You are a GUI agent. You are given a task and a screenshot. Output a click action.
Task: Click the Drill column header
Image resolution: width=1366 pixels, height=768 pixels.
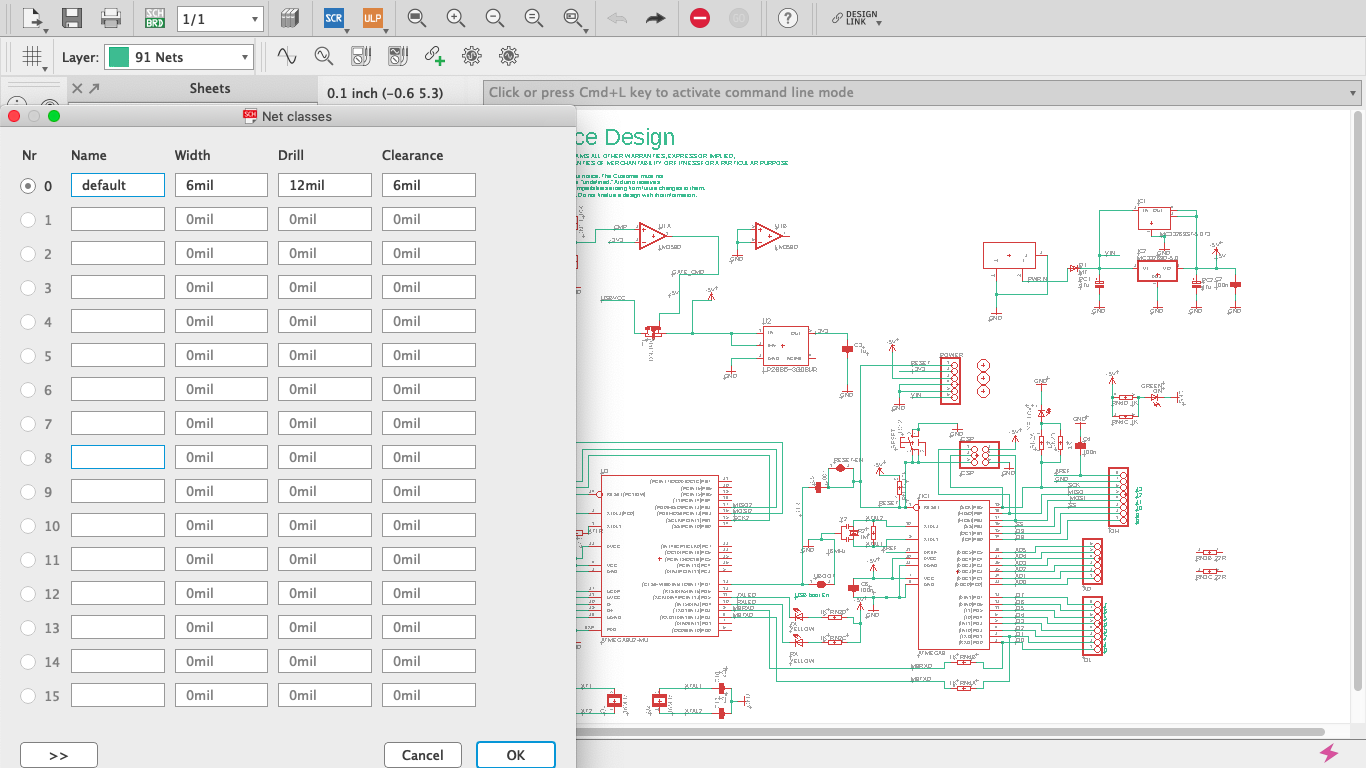click(x=291, y=155)
